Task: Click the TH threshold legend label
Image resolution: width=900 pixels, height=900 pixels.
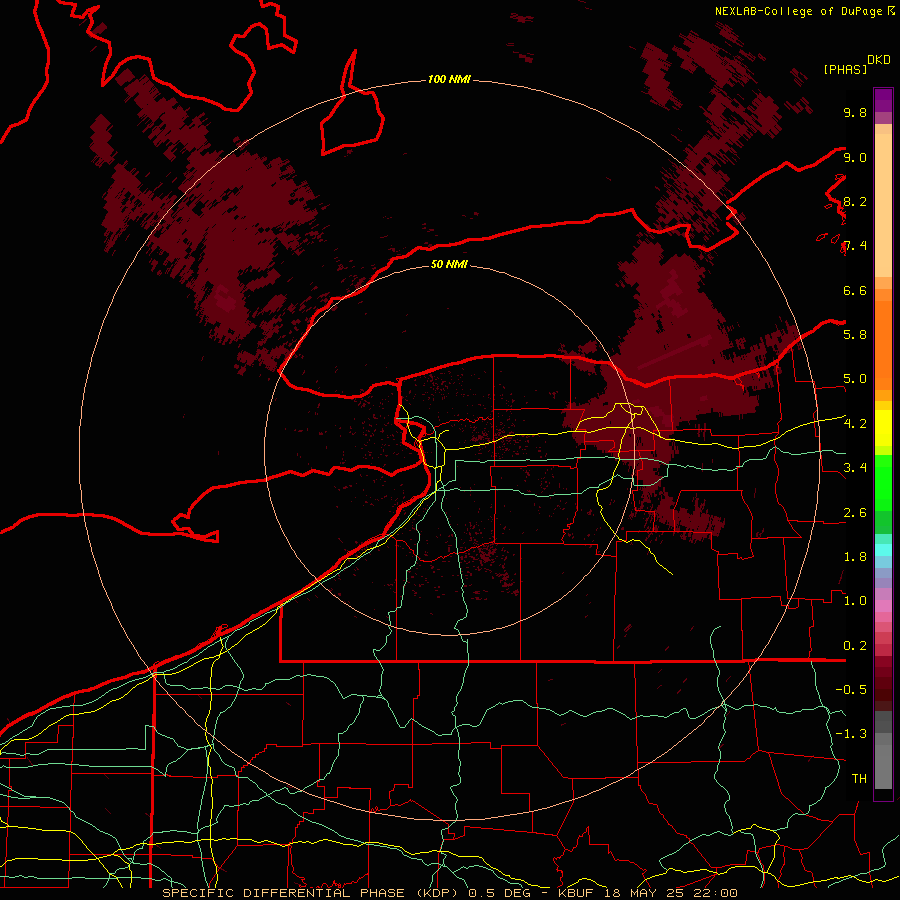Action: 859,779
